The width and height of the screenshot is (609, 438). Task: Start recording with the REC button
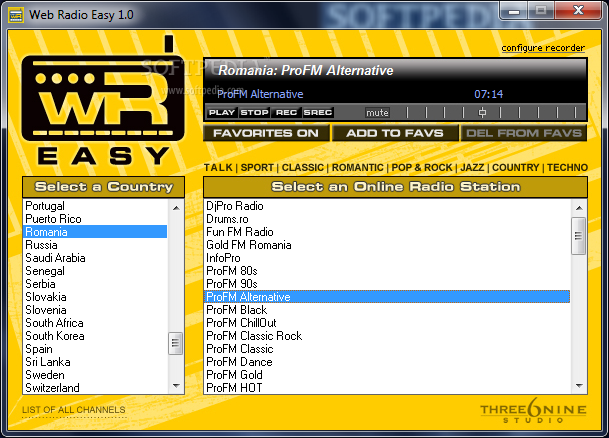[x=286, y=113]
